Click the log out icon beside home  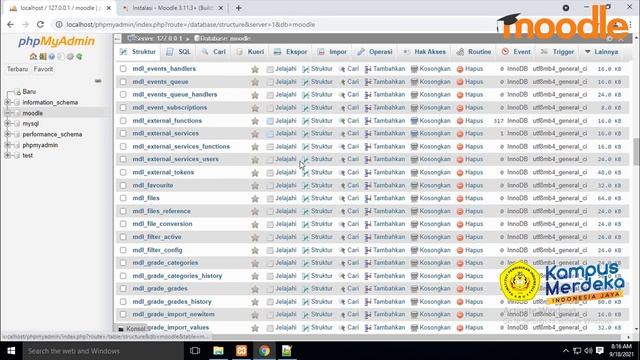click(x=42, y=56)
